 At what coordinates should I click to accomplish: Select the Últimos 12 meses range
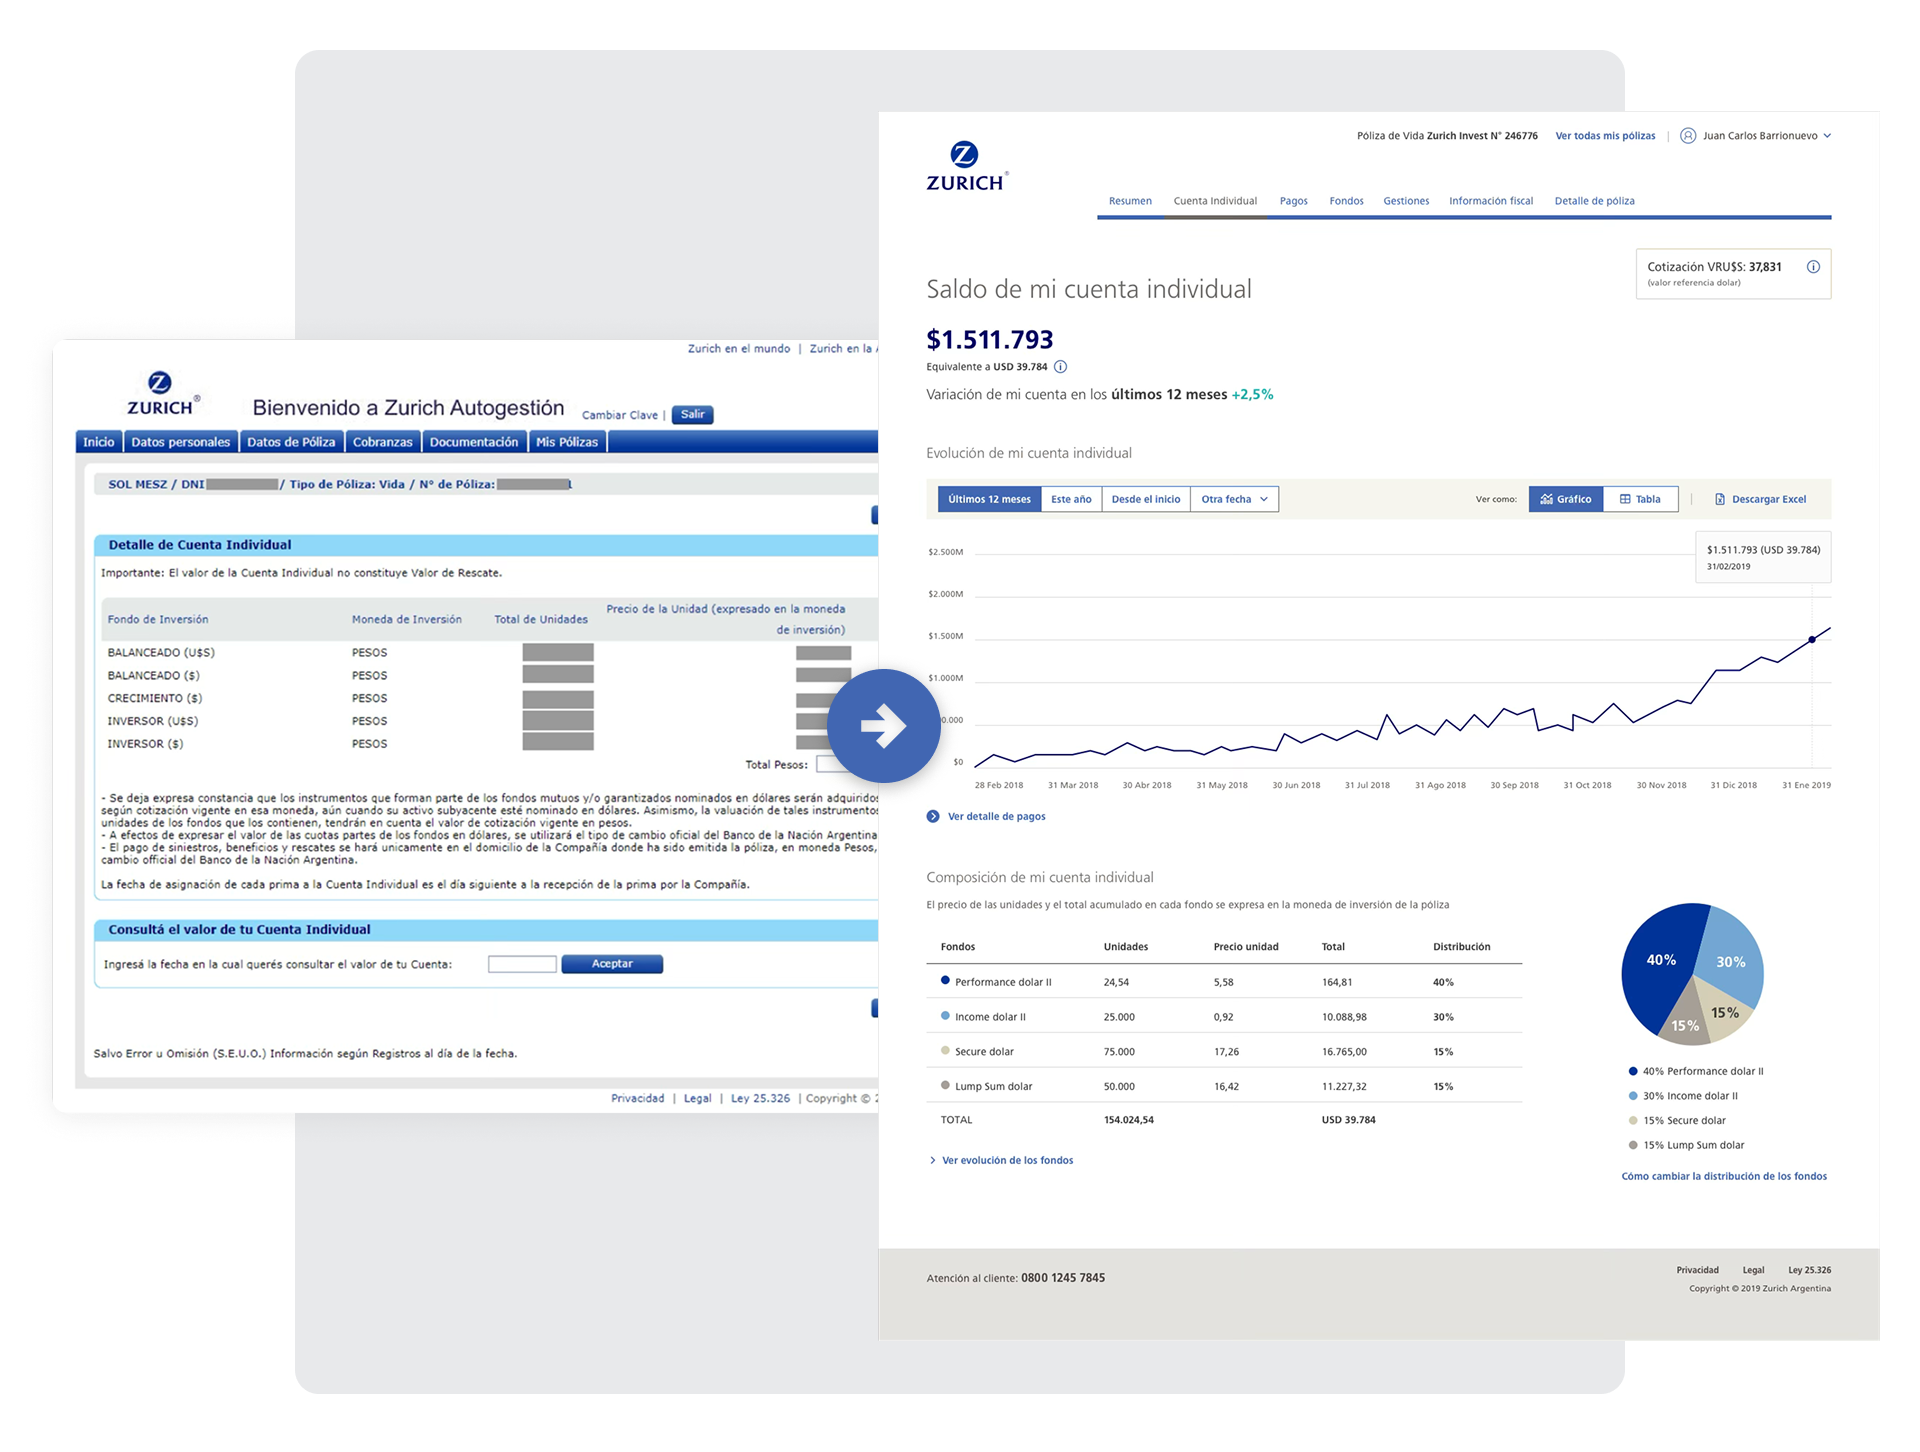(x=989, y=499)
